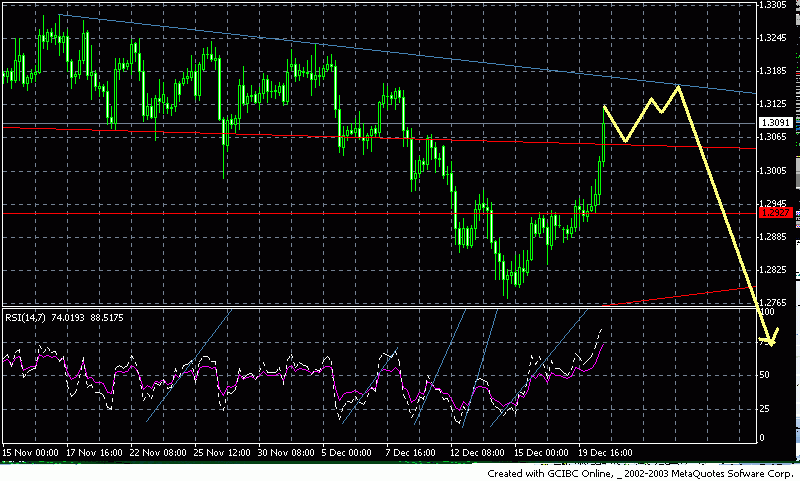Click price axis value 1.3125
The height and width of the screenshot is (481, 800).
click(772, 104)
